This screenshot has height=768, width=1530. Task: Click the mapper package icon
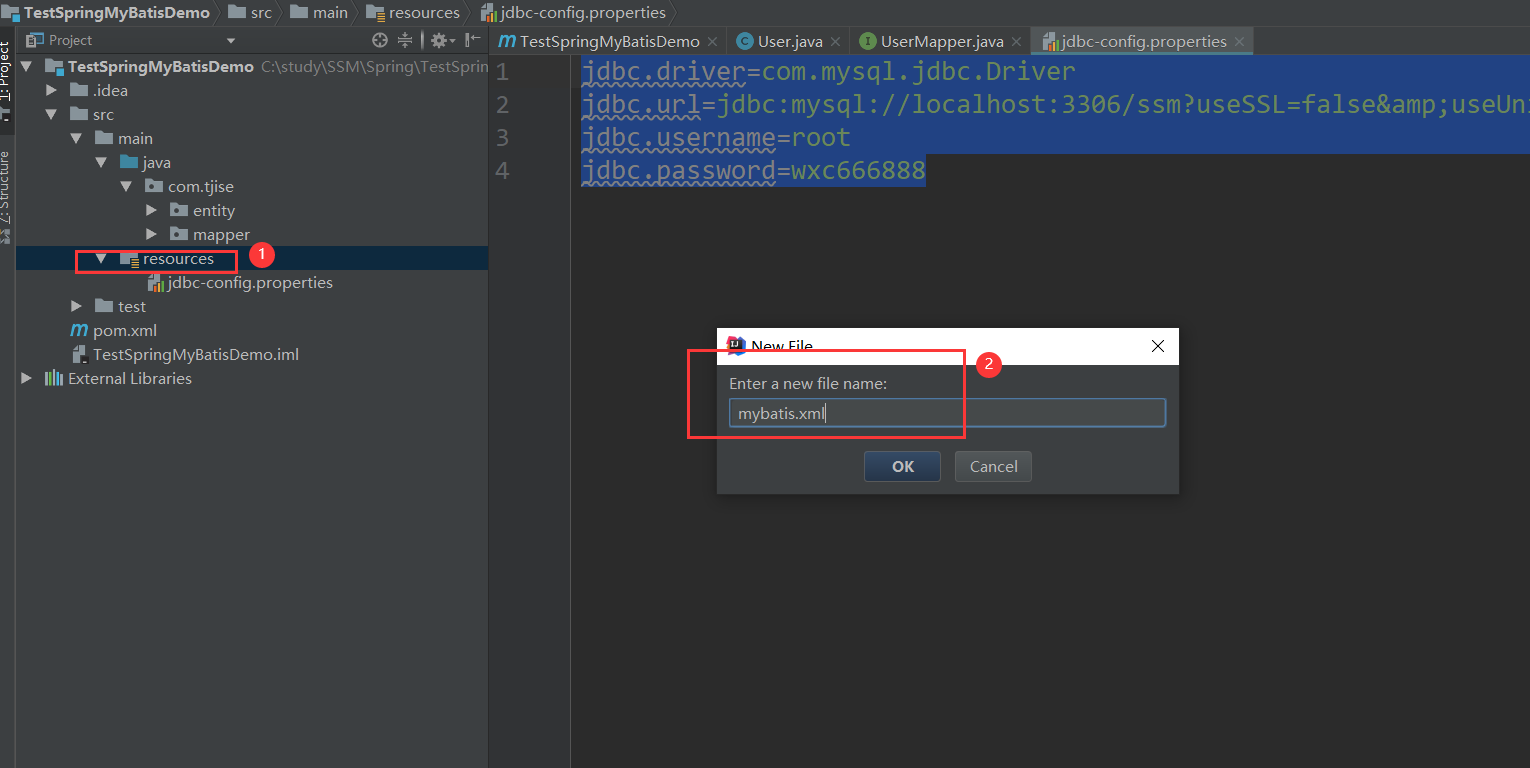tap(179, 234)
